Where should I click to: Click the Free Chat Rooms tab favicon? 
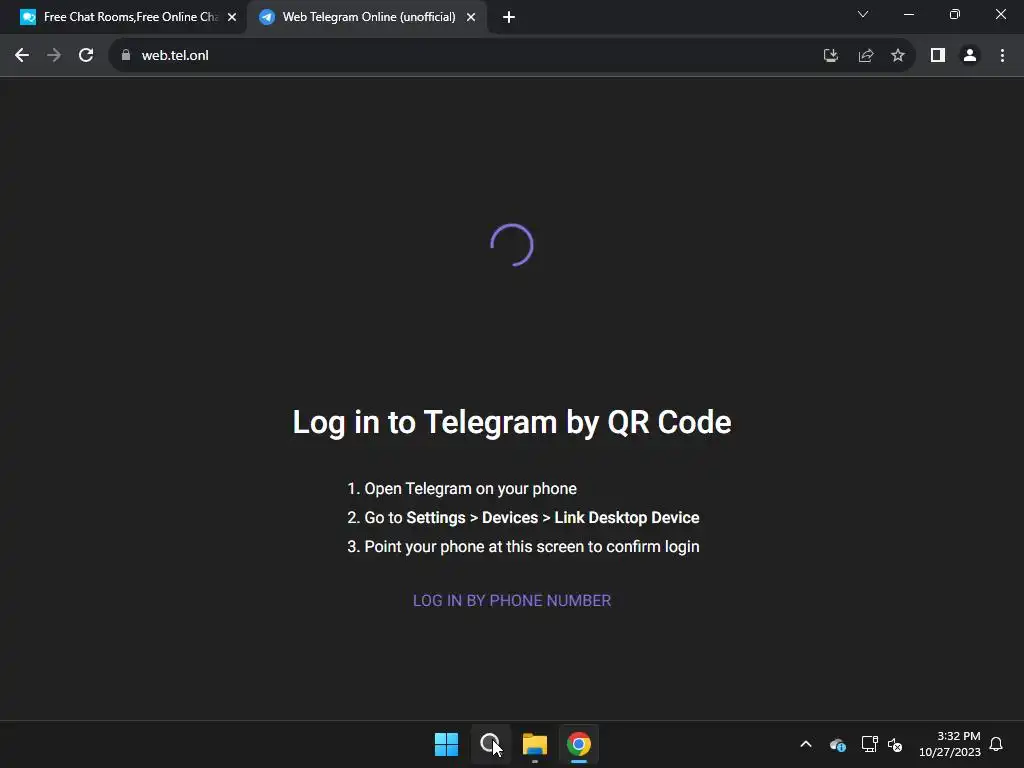(28, 17)
